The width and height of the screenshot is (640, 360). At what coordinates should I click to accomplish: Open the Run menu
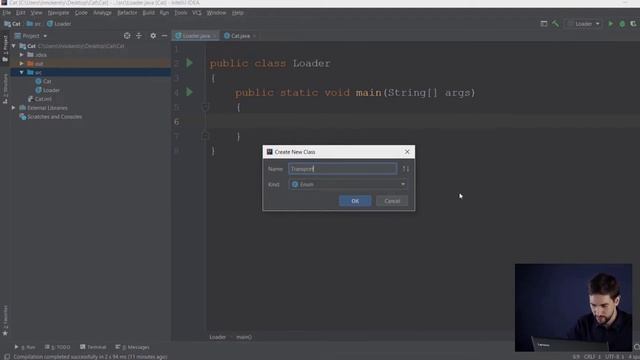(164, 13)
